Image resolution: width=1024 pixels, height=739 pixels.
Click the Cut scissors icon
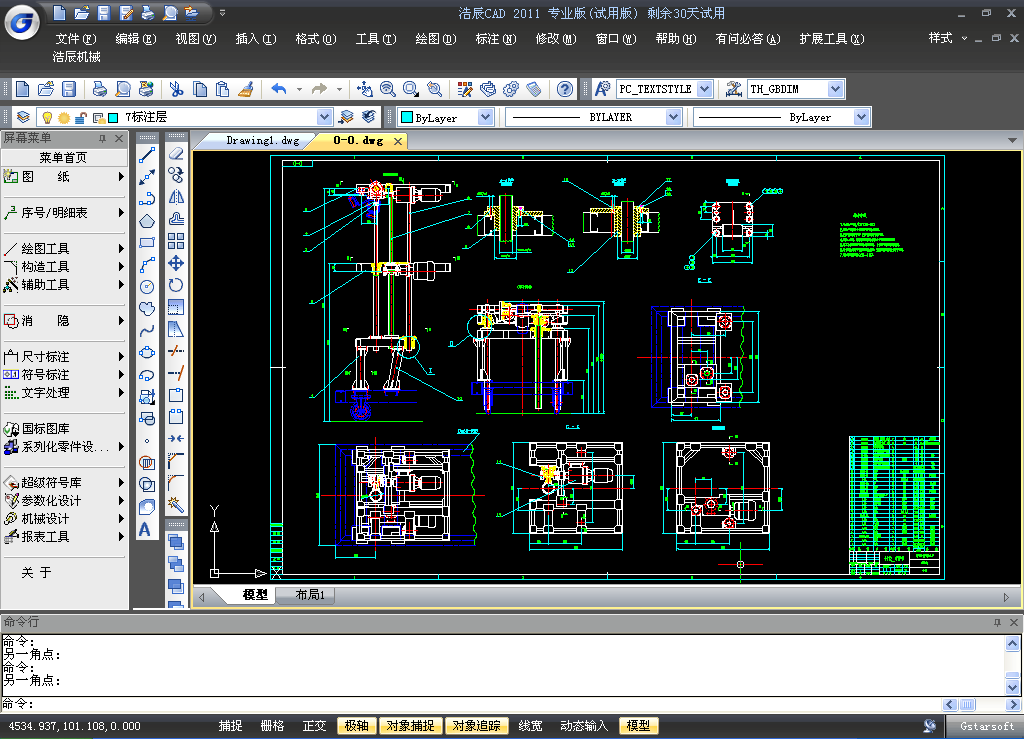click(x=176, y=89)
